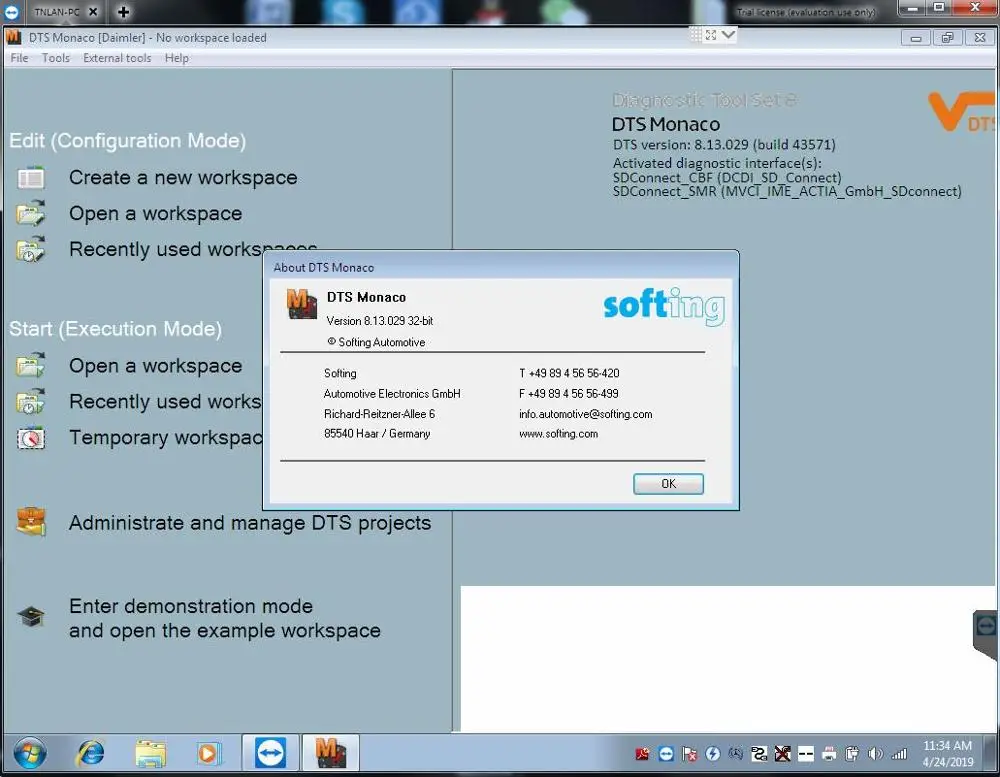Click the demonstration mode graduation cap icon
The height and width of the screenshot is (777, 1000).
pos(31,617)
